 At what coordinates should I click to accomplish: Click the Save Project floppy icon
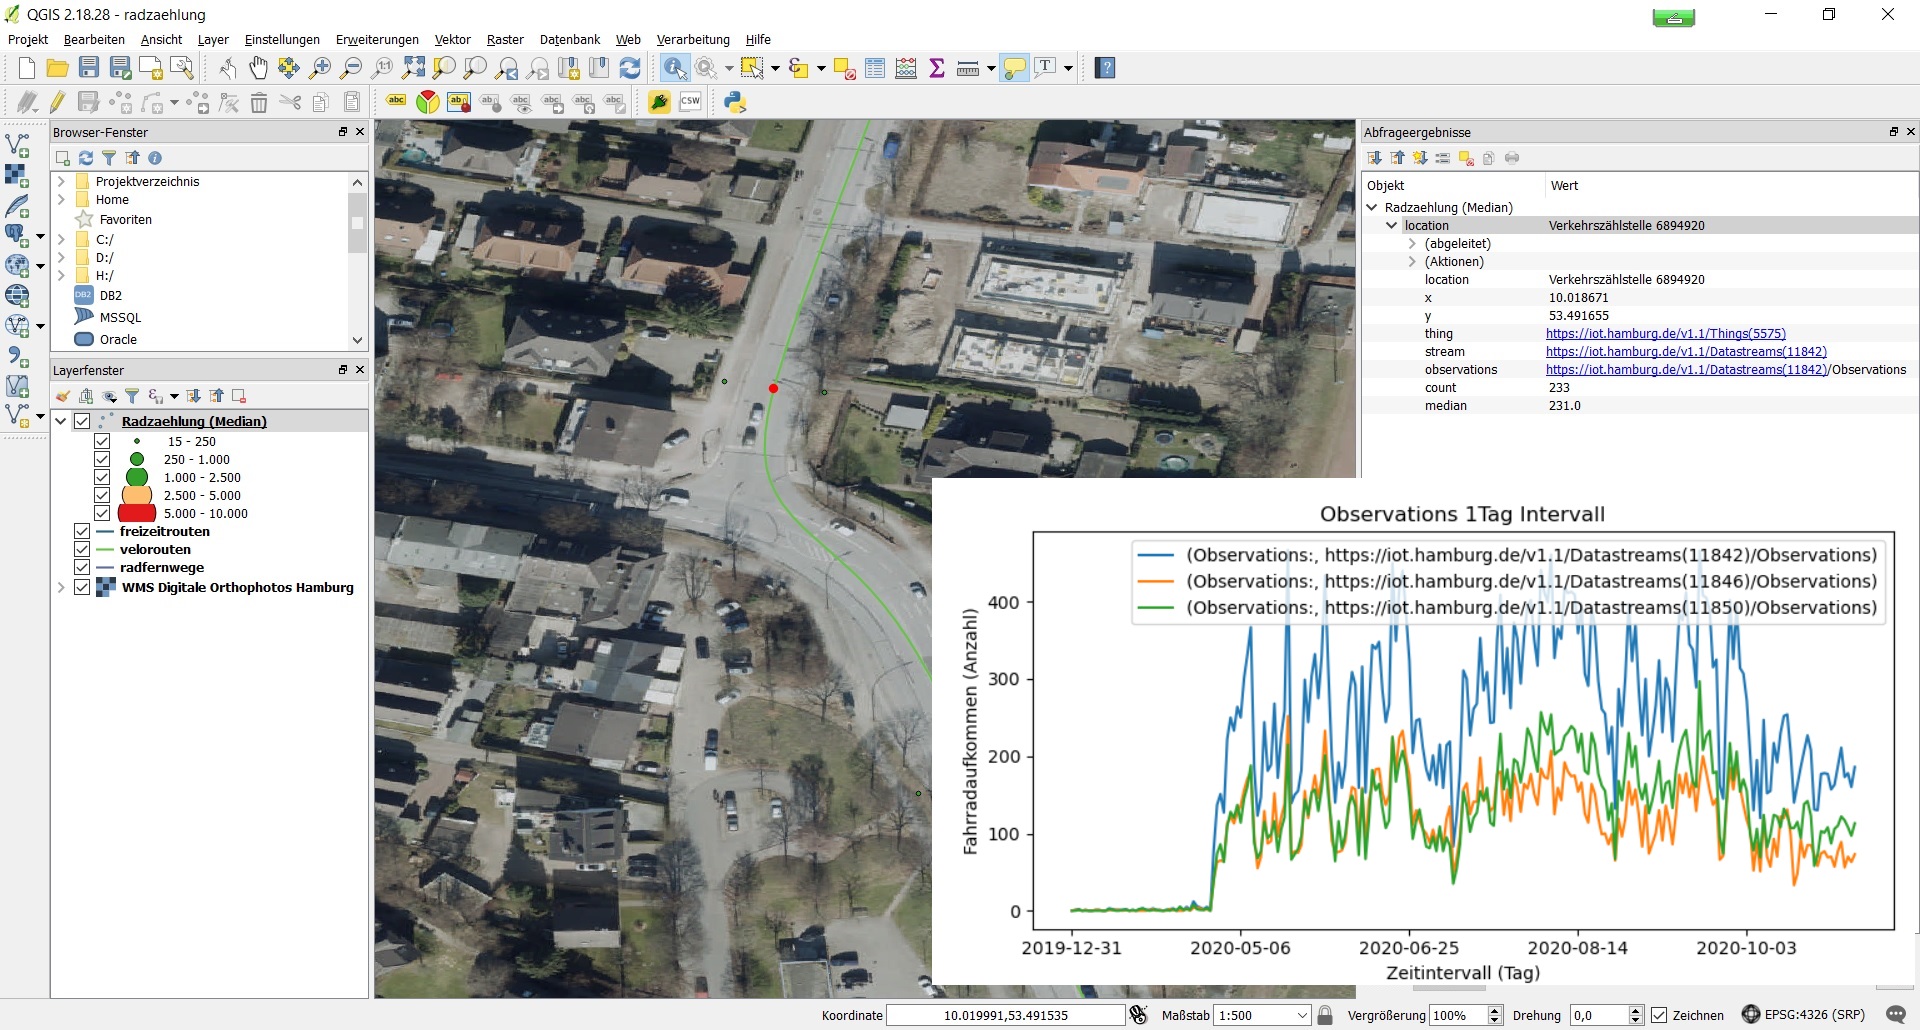pyautogui.click(x=89, y=68)
